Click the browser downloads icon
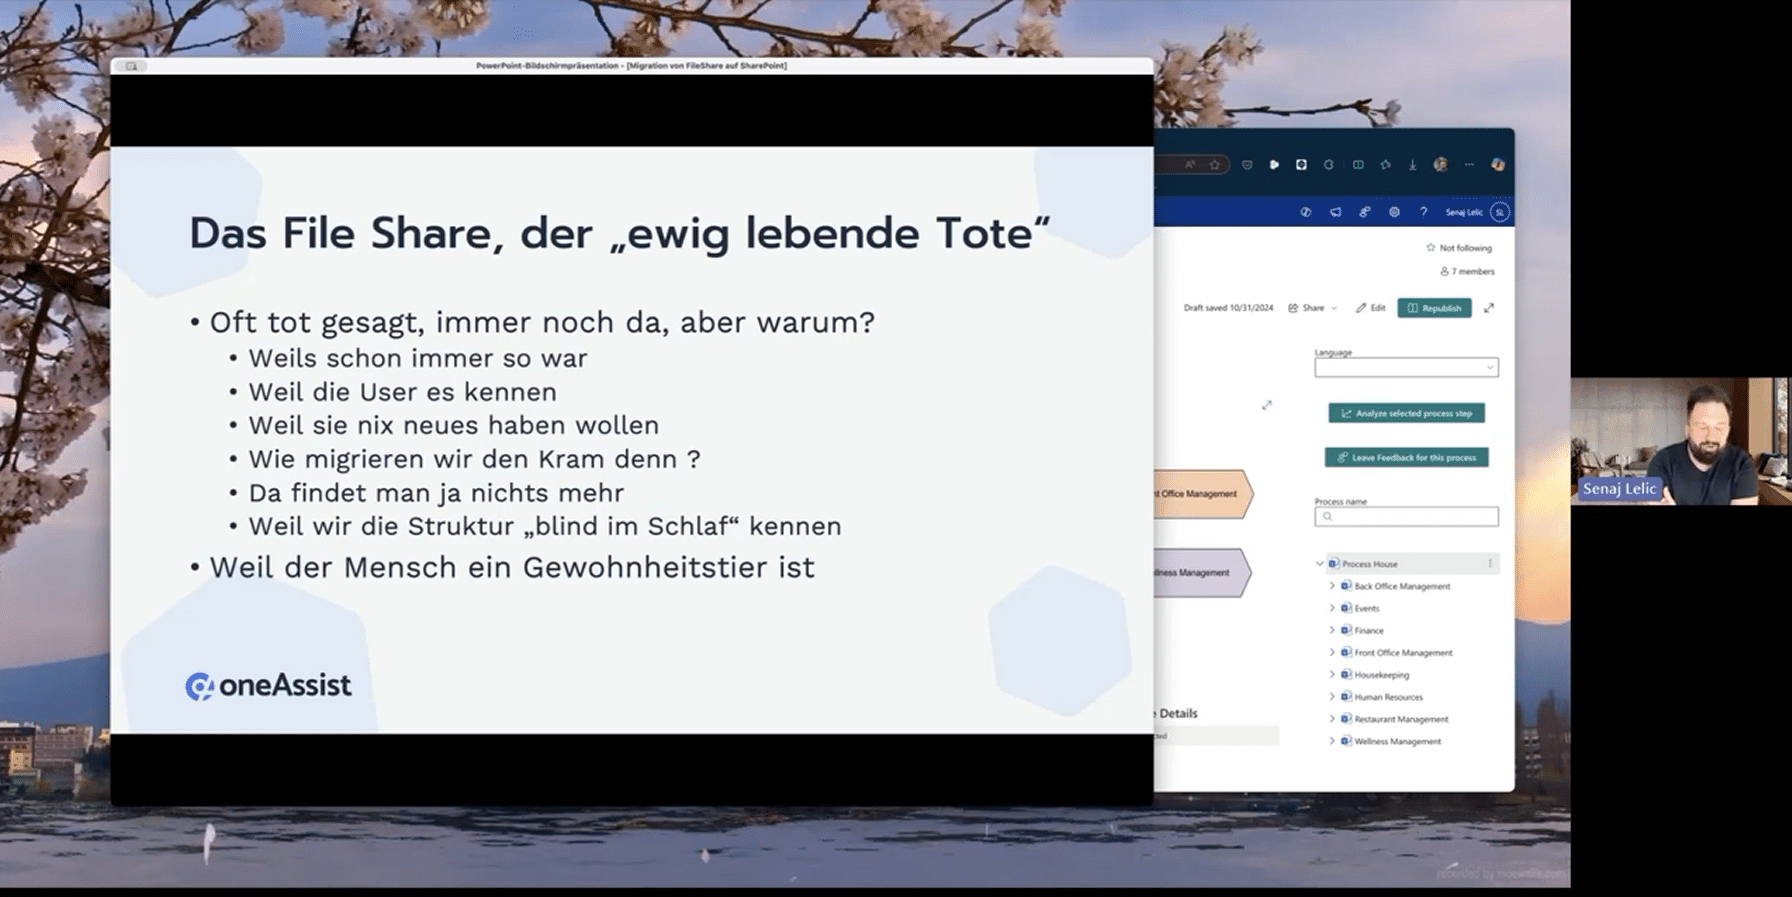The width and height of the screenshot is (1792, 897). click(1412, 165)
